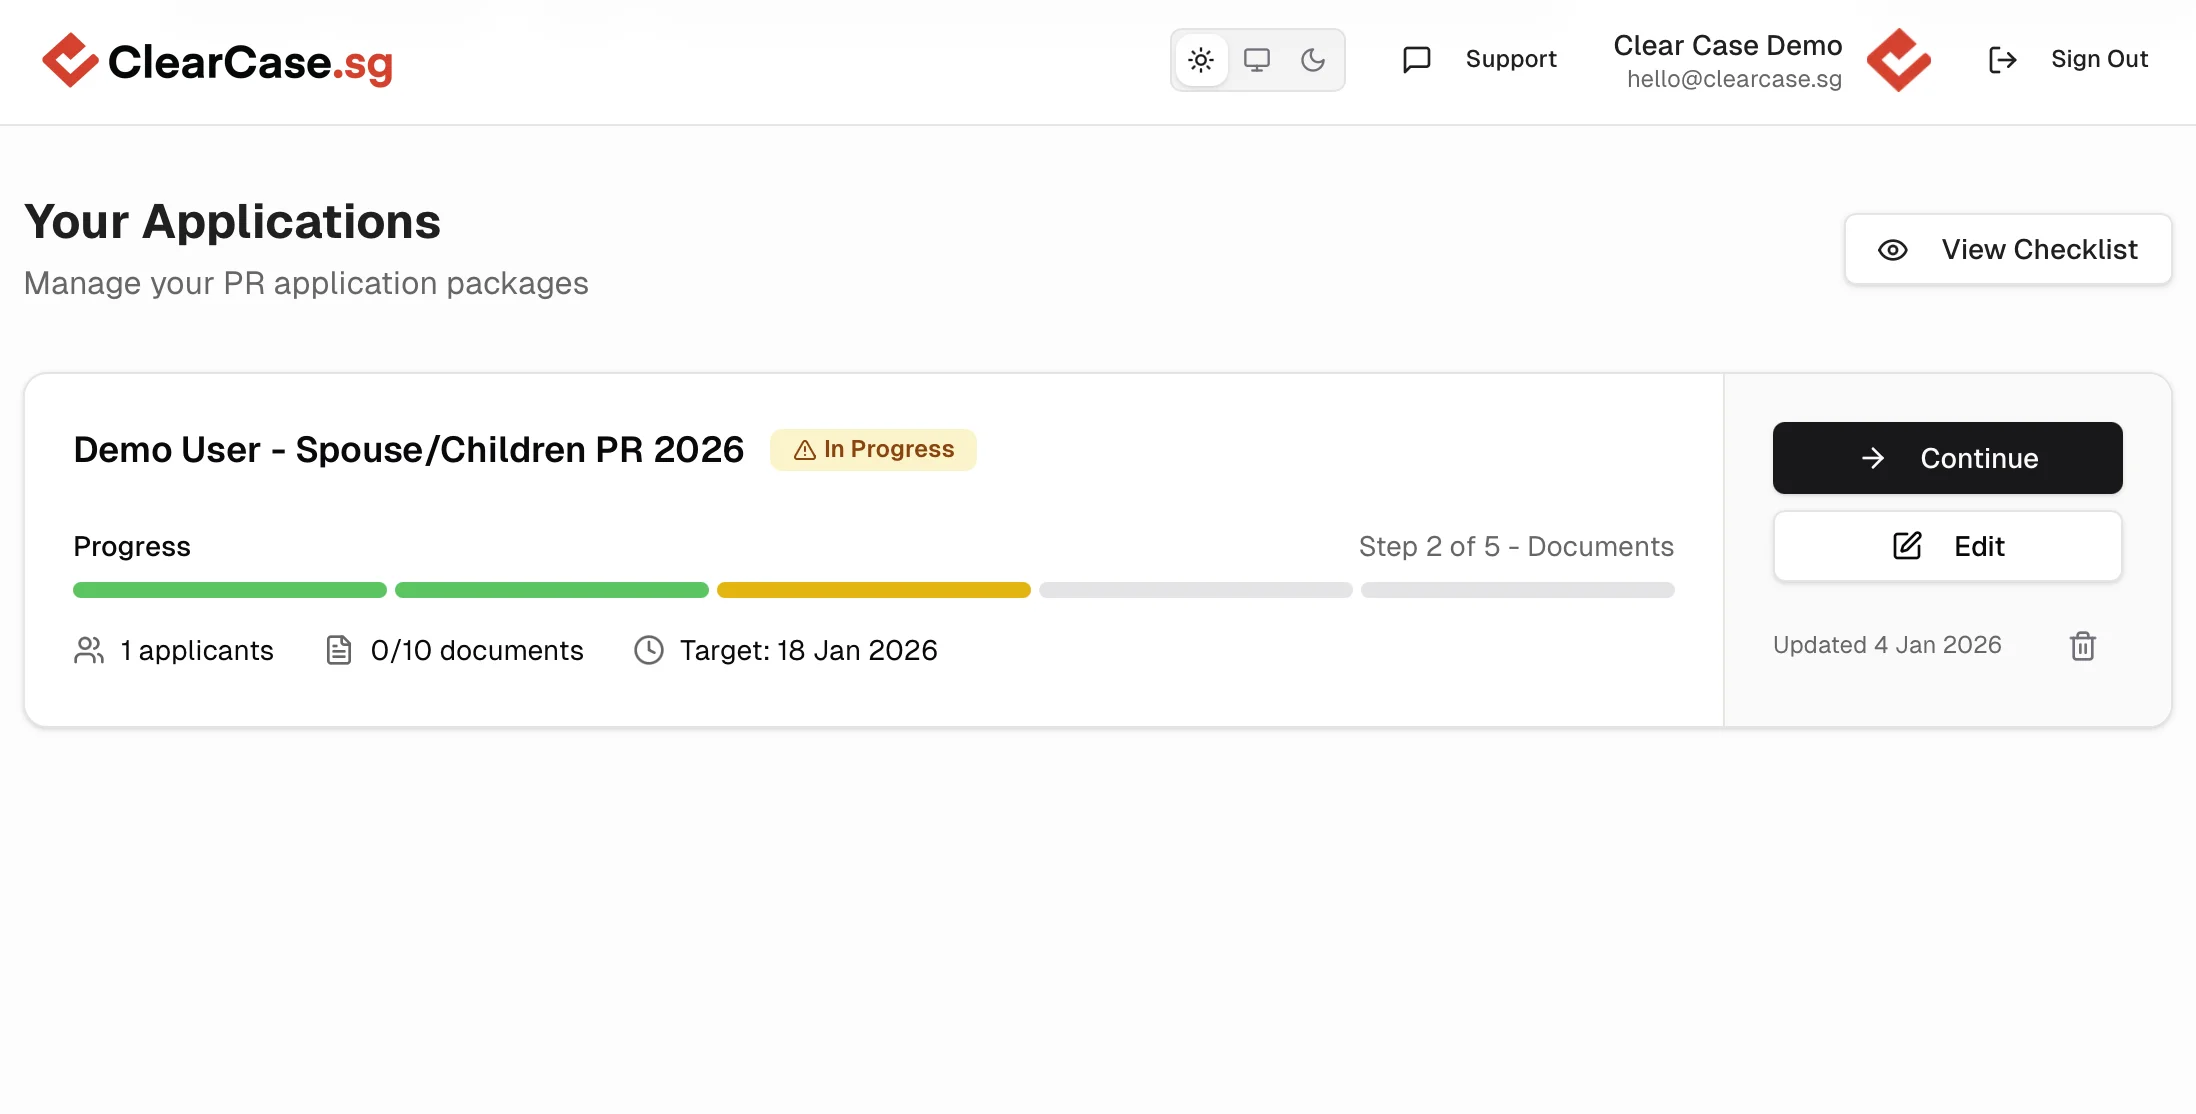This screenshot has height=1114, width=2196.
Task: Switch to light theme sun icon
Action: [x=1201, y=60]
